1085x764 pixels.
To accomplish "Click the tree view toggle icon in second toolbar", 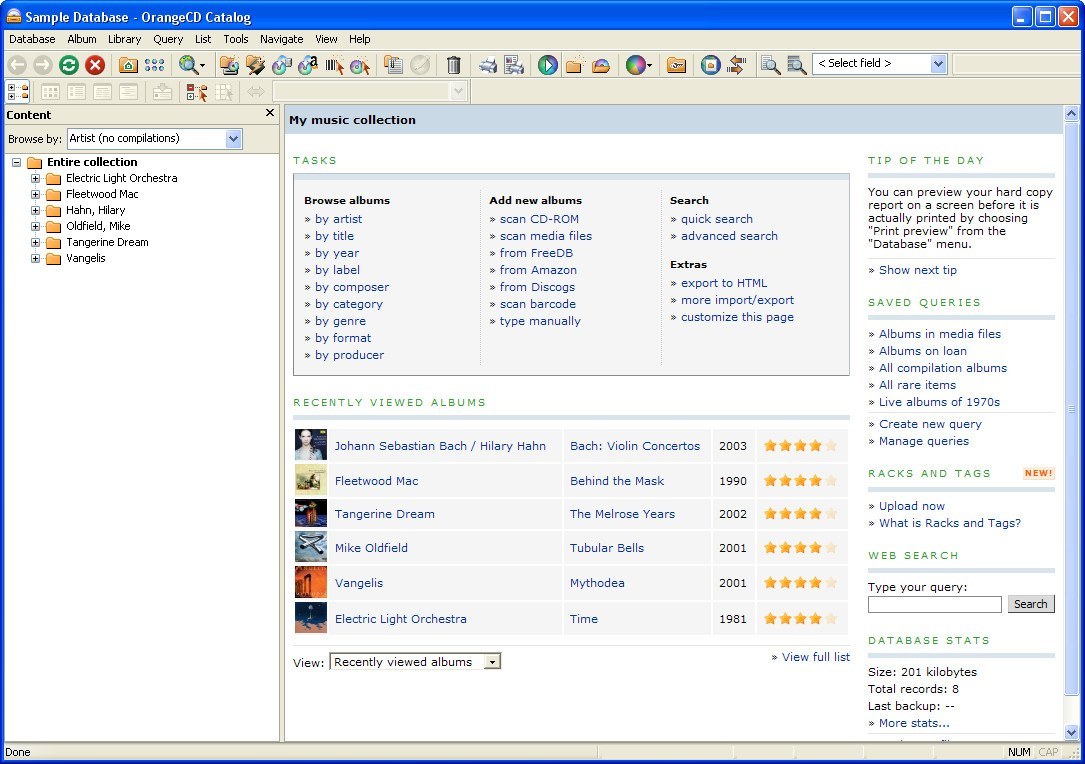I will click(17, 91).
